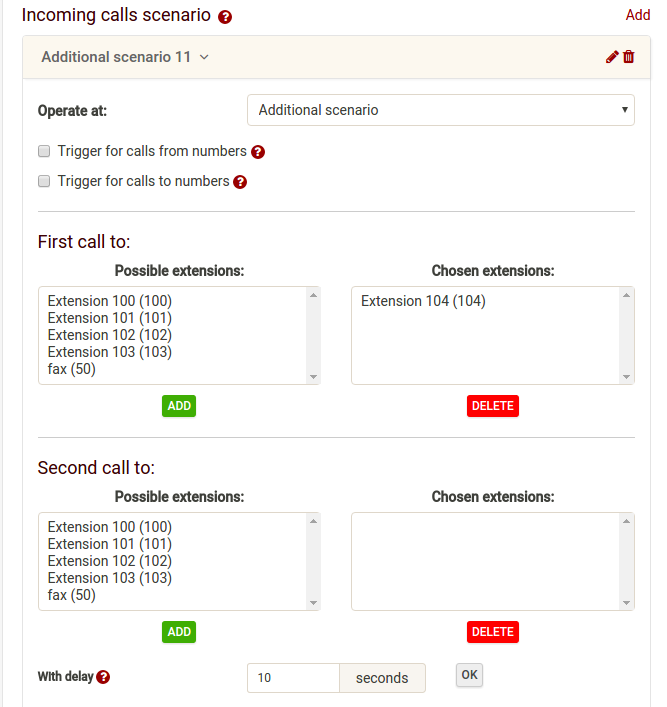Click the trash delete scenario icon

tap(629, 57)
